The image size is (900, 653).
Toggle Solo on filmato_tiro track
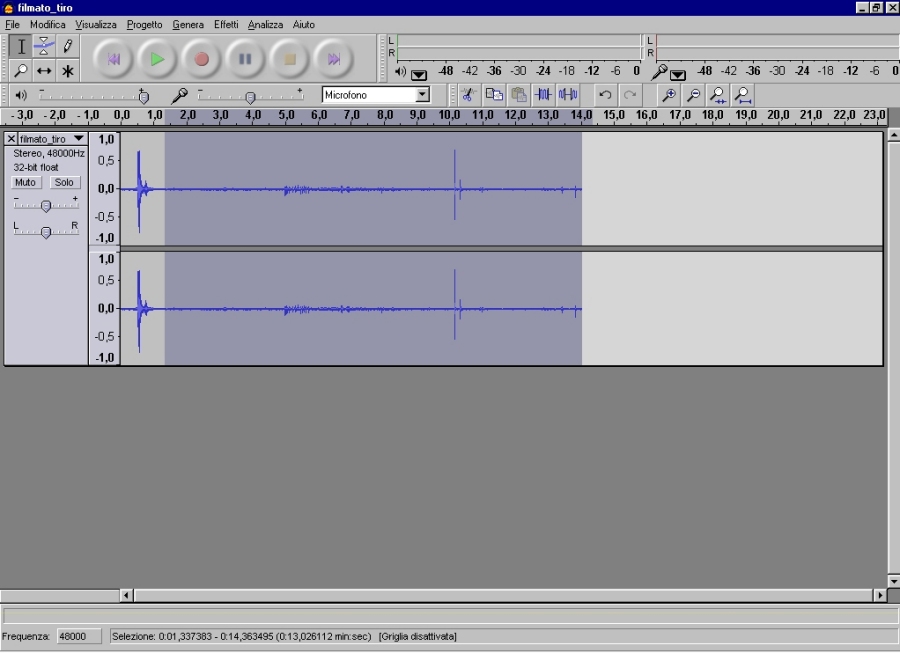(x=64, y=182)
